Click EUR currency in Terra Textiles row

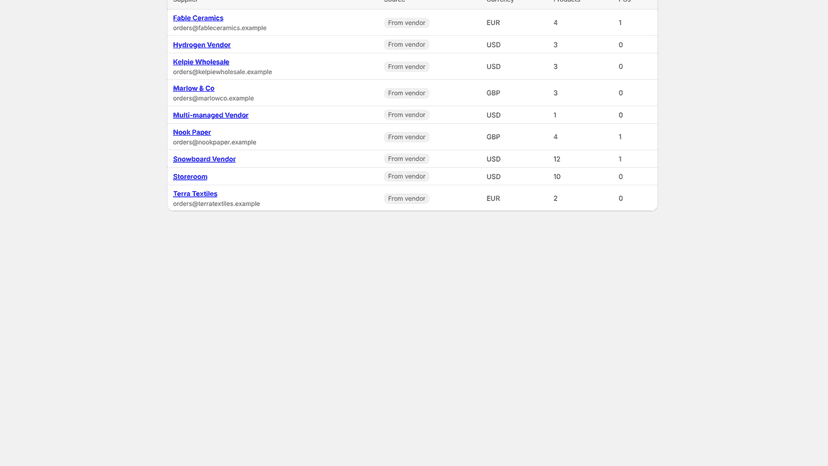pyautogui.click(x=493, y=199)
